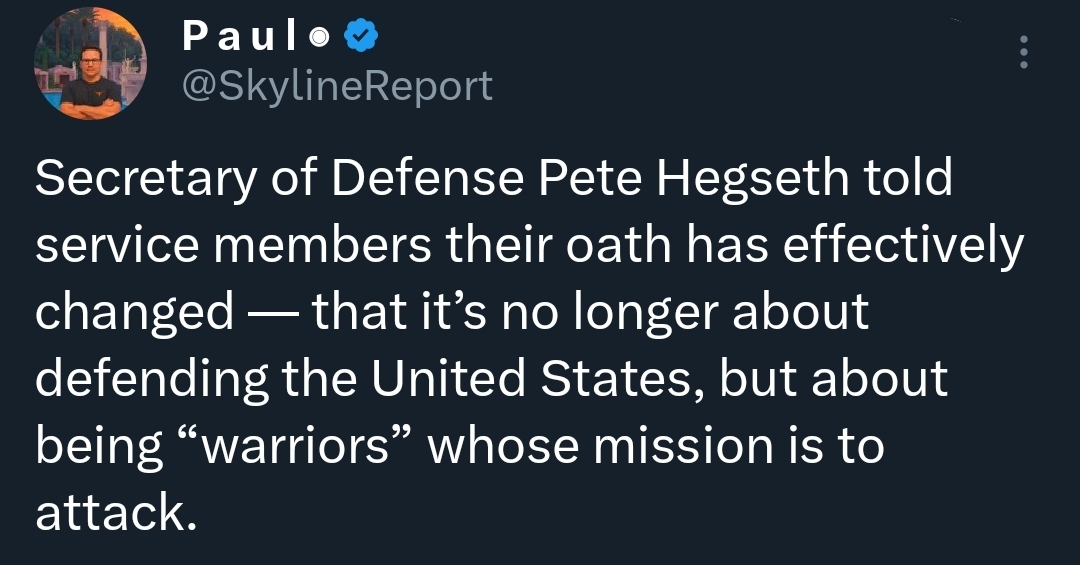Visit the @SkylineReport handle

click(x=337, y=87)
